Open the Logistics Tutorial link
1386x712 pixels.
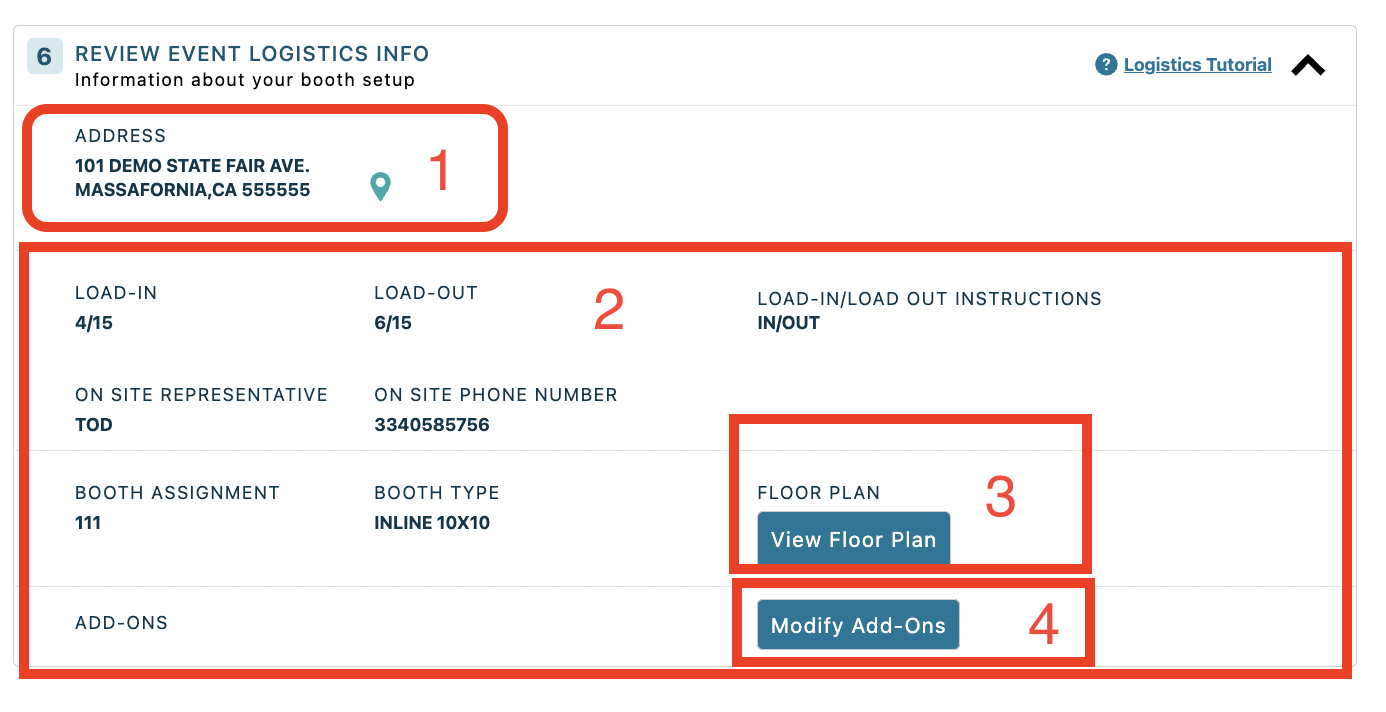[x=1197, y=64]
